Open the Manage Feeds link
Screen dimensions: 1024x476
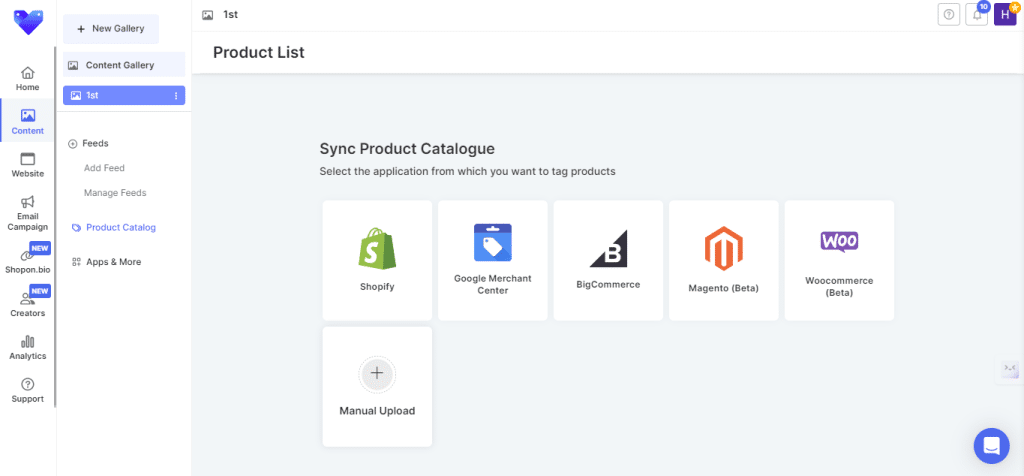(115, 193)
